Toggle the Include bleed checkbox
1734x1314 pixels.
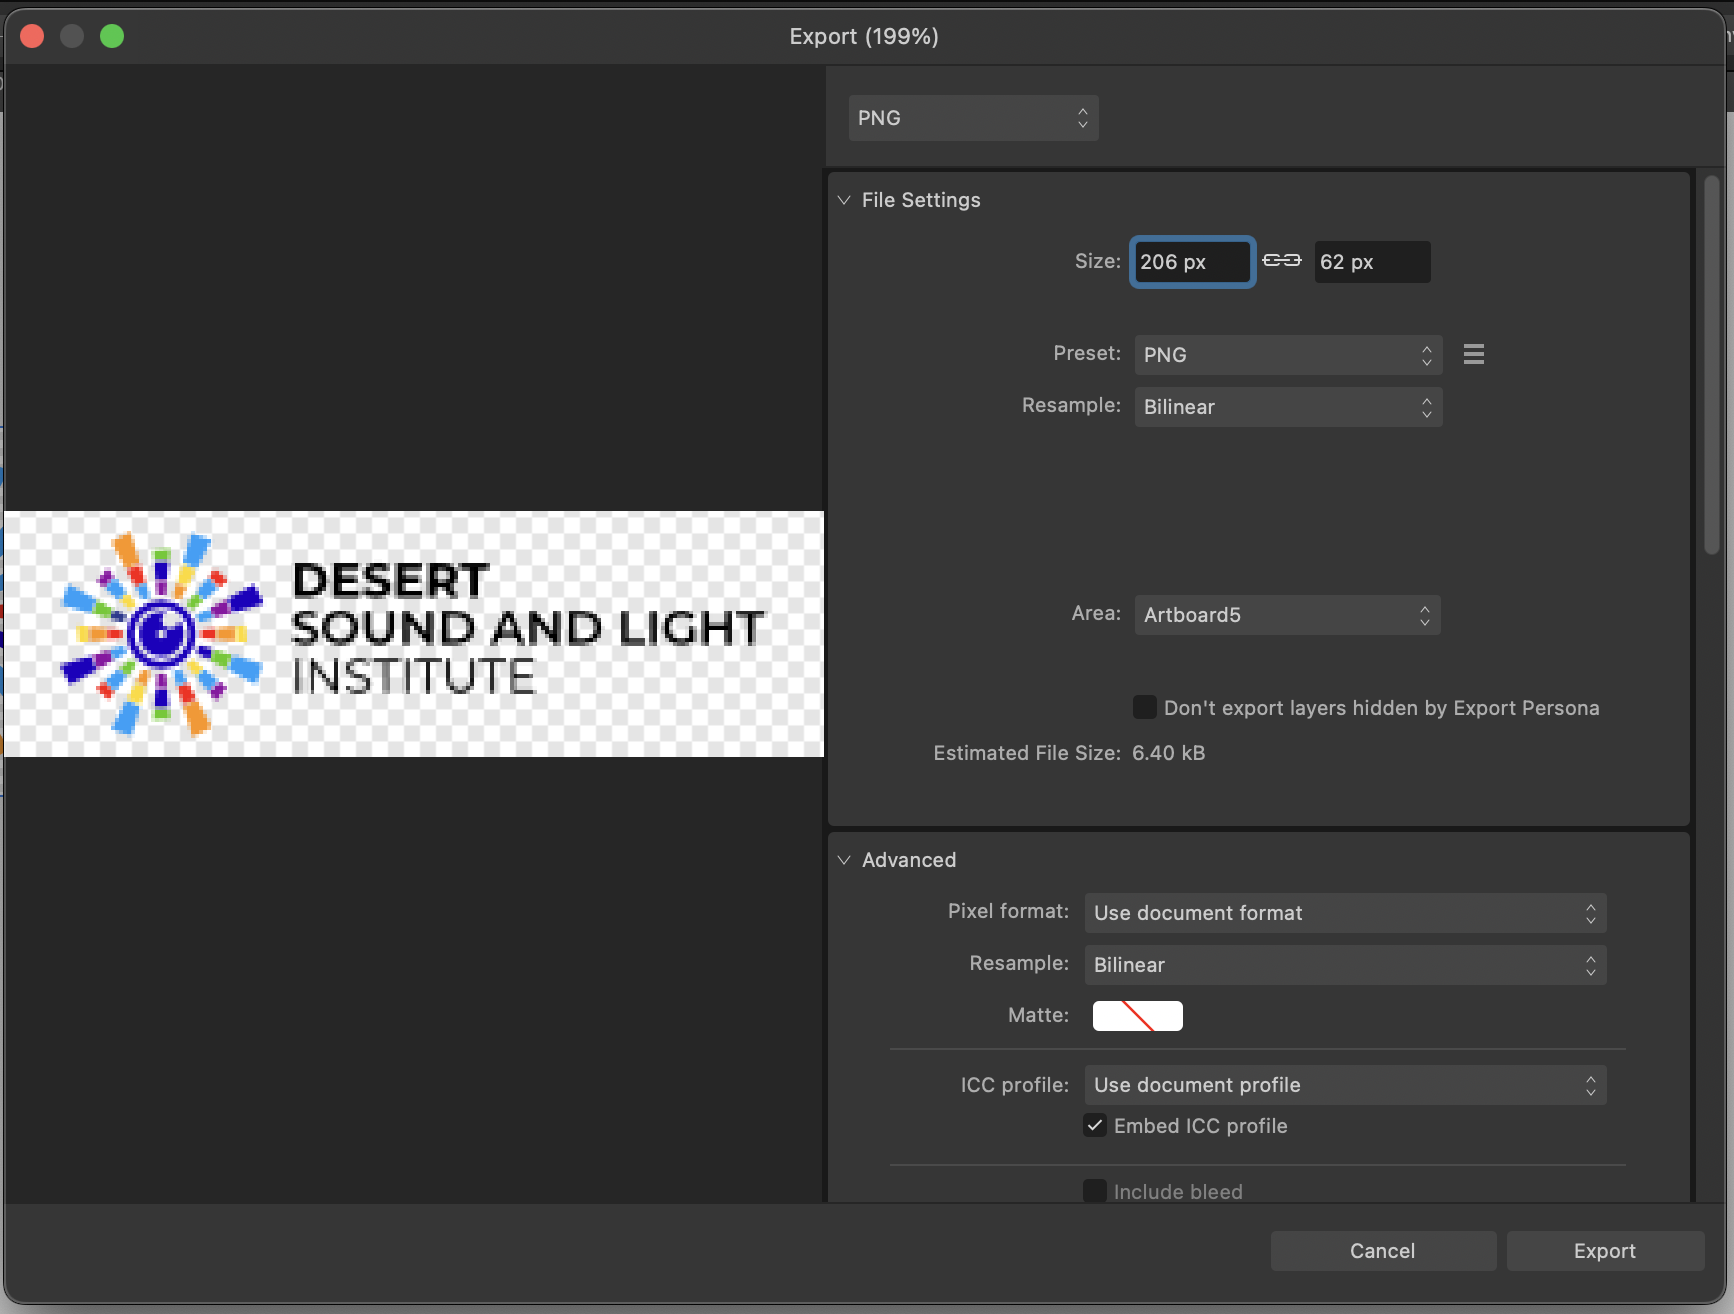[1095, 1191]
